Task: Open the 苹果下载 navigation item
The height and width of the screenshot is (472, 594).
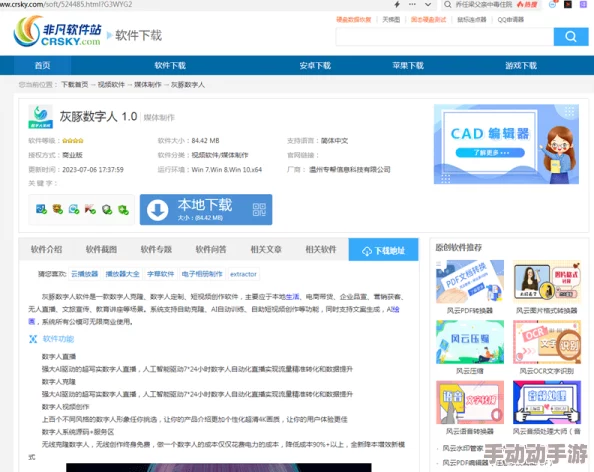Action: 408,66
